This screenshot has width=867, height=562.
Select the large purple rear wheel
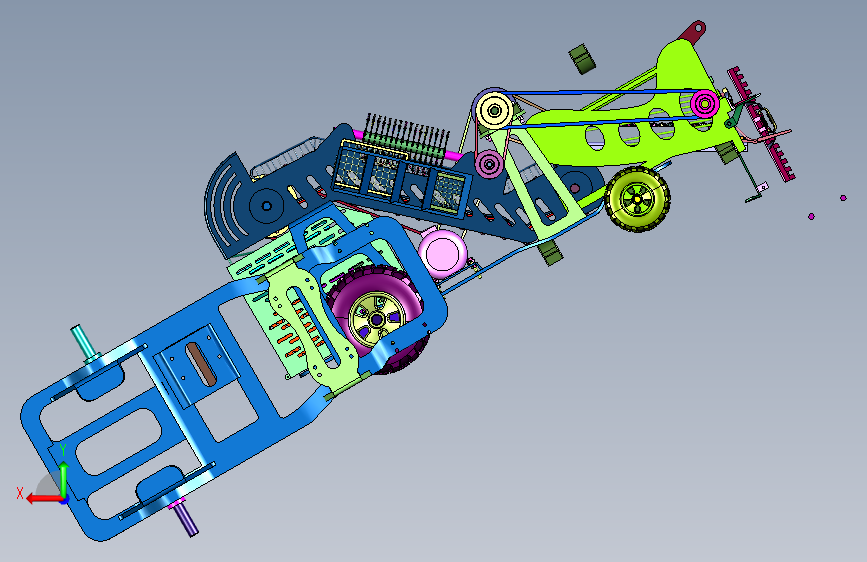pos(379,319)
